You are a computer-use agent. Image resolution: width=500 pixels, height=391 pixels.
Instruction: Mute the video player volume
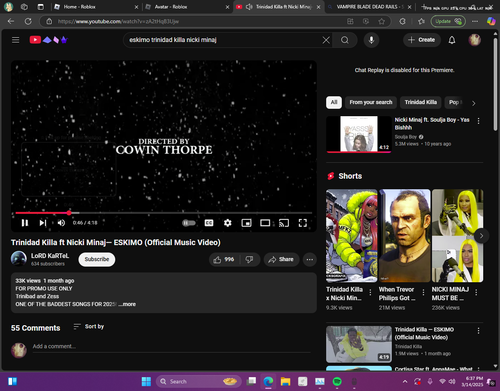tap(61, 223)
